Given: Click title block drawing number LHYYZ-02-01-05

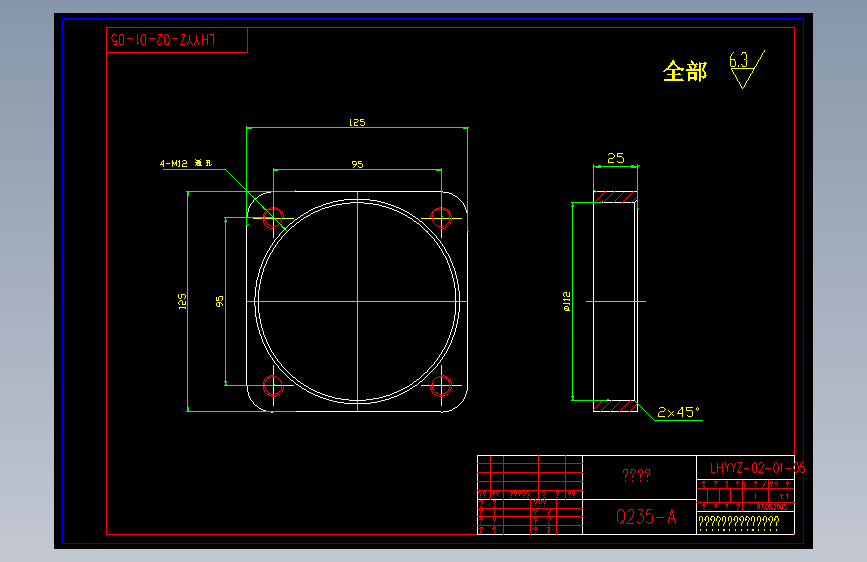Looking at the screenshot, I should tap(758, 469).
